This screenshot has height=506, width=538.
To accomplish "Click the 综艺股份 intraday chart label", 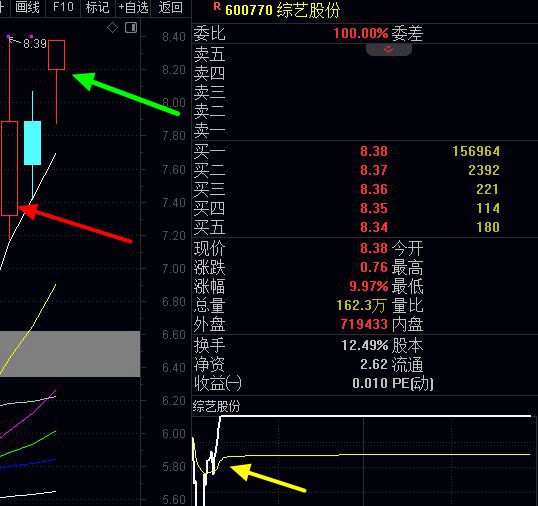I will point(216,406).
